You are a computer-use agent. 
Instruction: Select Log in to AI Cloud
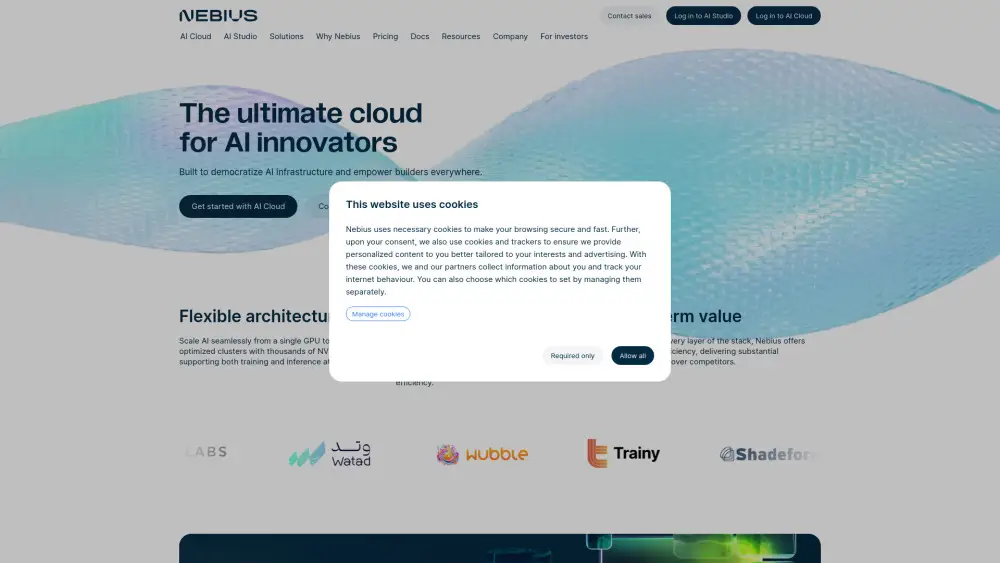(784, 16)
